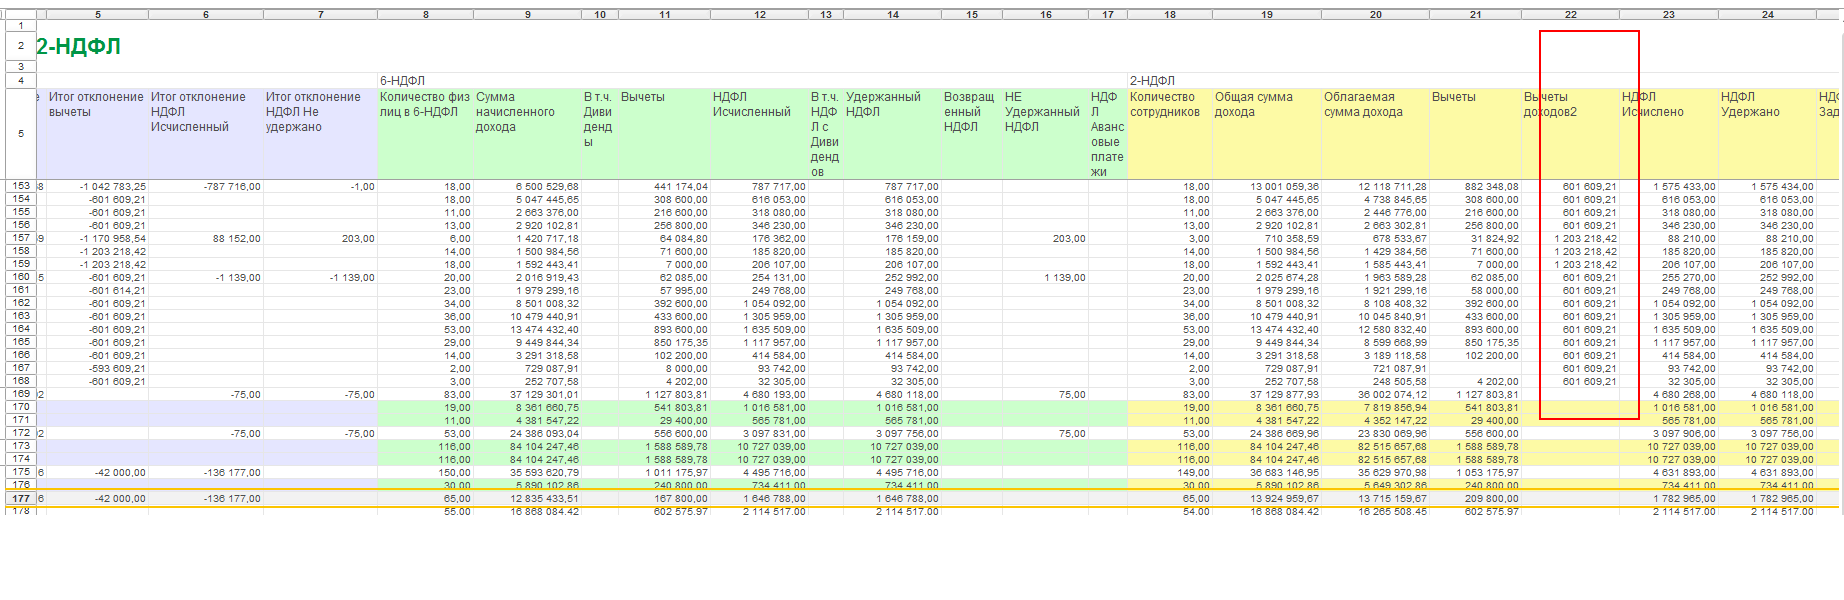Select the "Итог отклонение НДФЛ Исчисленный" header
The image size is (1844, 600).
click(206, 134)
